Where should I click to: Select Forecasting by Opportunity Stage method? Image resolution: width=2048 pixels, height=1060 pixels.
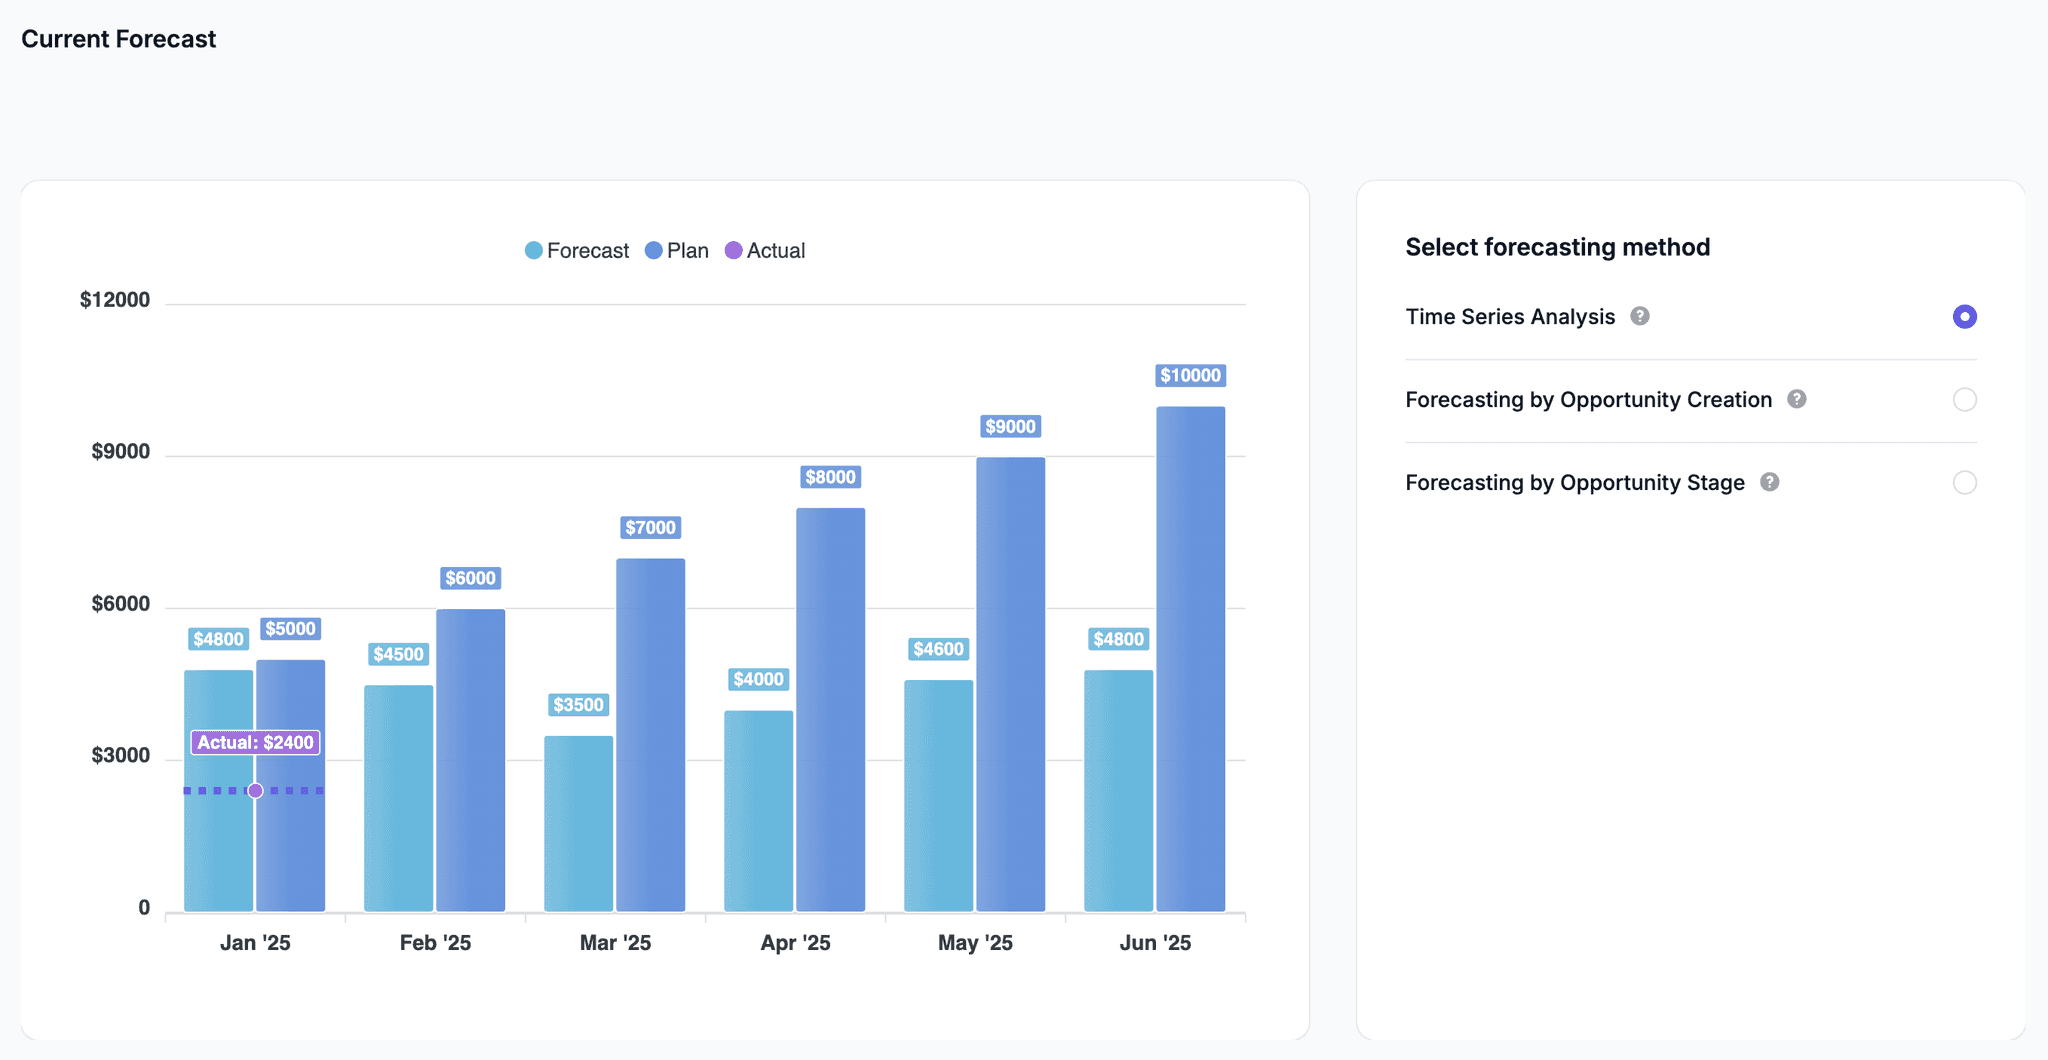(1963, 482)
